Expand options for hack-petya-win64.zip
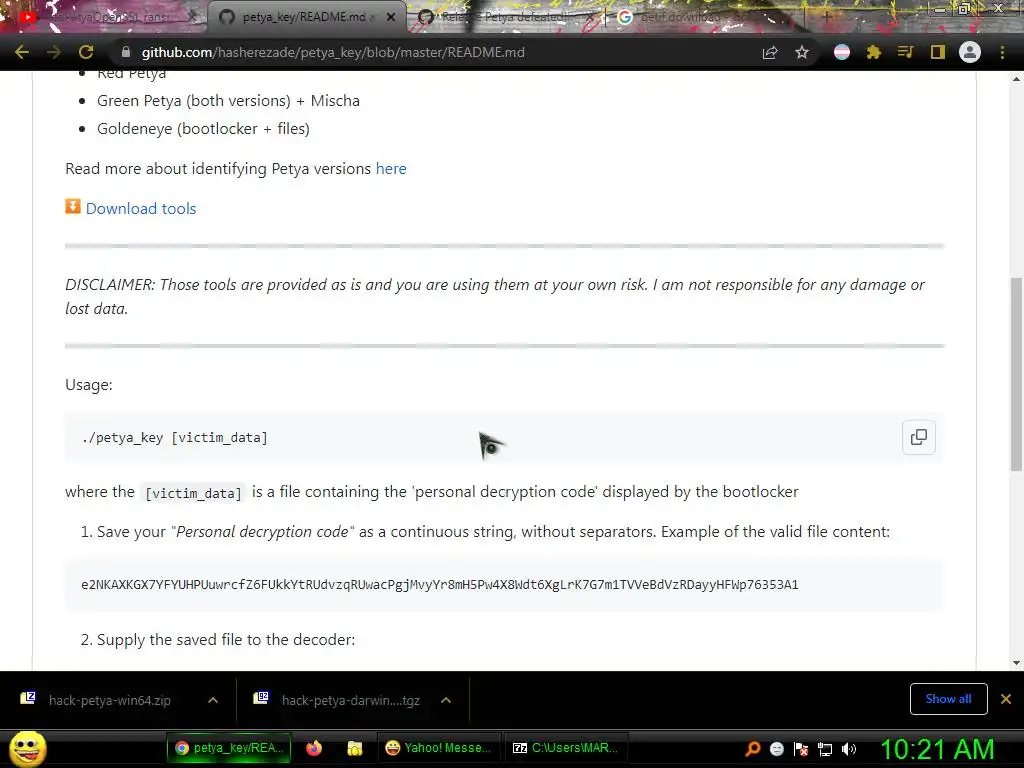1024x768 pixels. tap(213, 700)
